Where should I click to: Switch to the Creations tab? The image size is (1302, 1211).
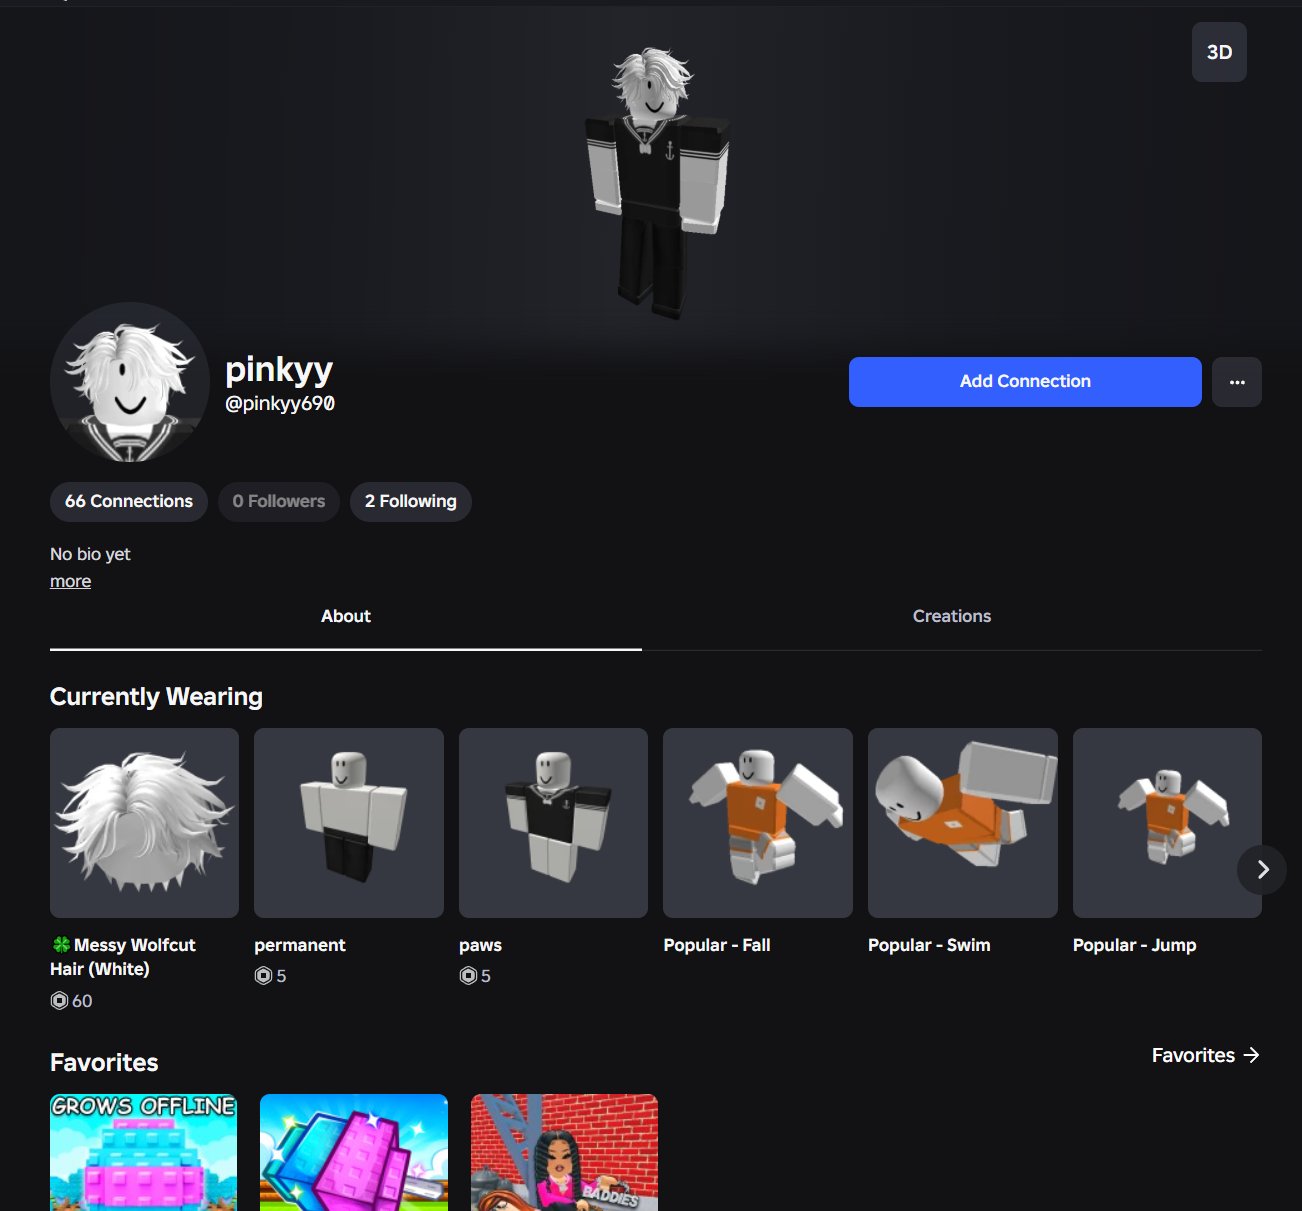click(x=952, y=617)
